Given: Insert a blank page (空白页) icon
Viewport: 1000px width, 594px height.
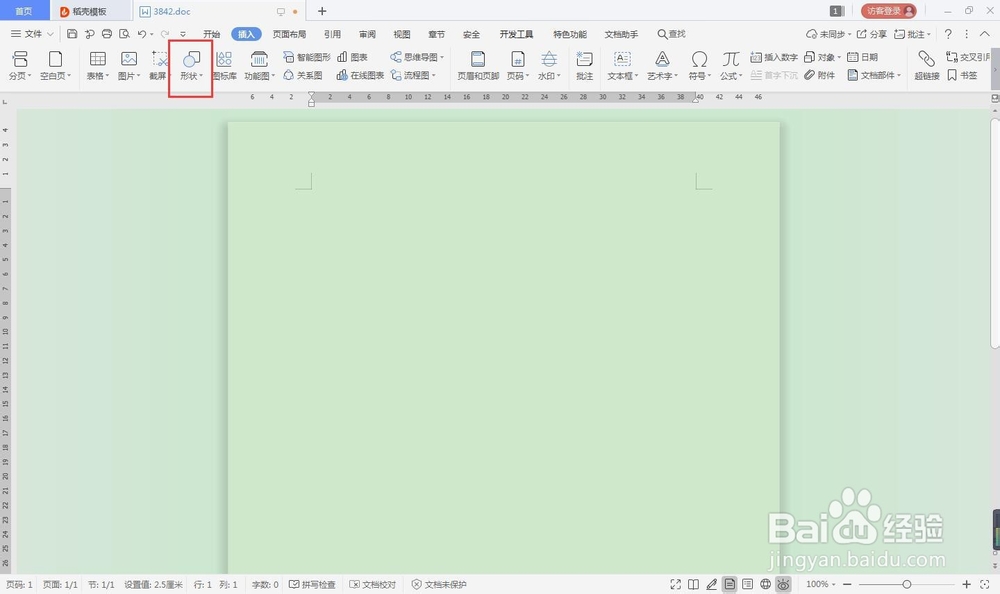Looking at the screenshot, I should click(x=55, y=65).
